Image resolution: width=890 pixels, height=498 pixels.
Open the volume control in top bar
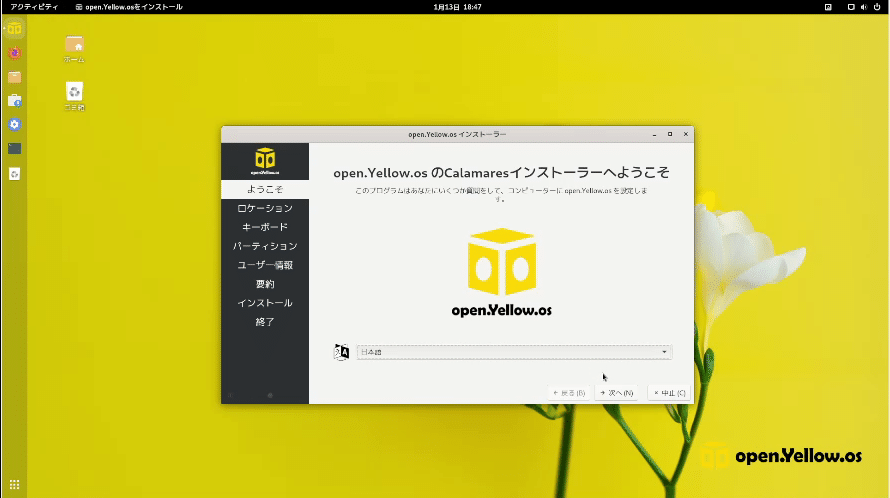point(863,7)
